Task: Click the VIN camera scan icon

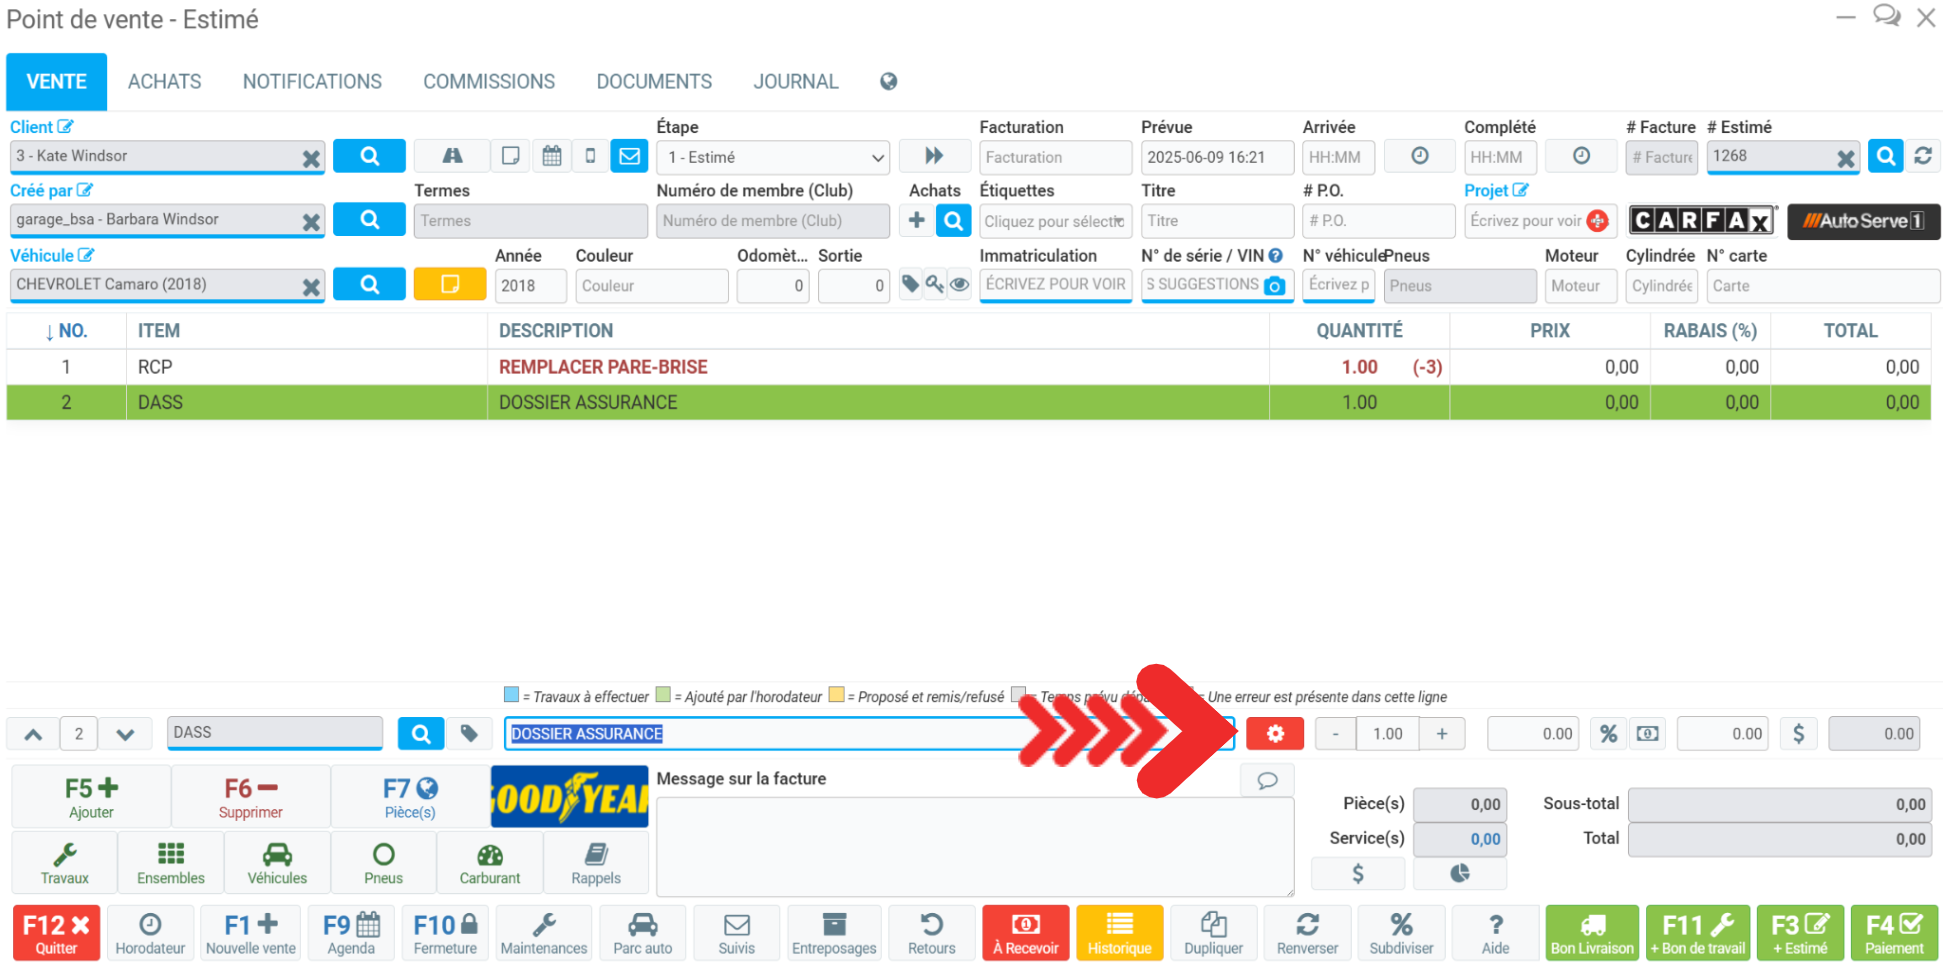Action: pyautogui.click(x=1275, y=286)
